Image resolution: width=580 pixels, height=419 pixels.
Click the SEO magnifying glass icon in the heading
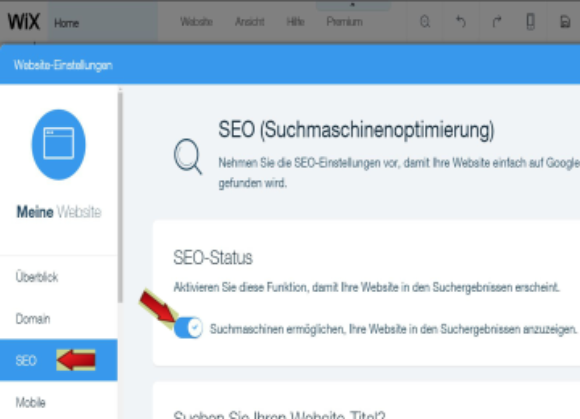(188, 156)
